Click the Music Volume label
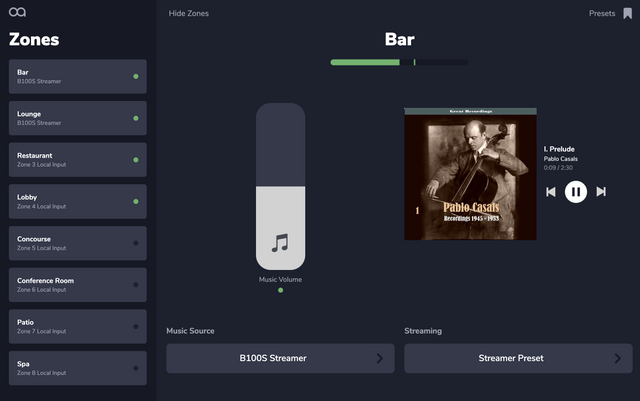Viewport: 640px width, 401px height. 280,279
